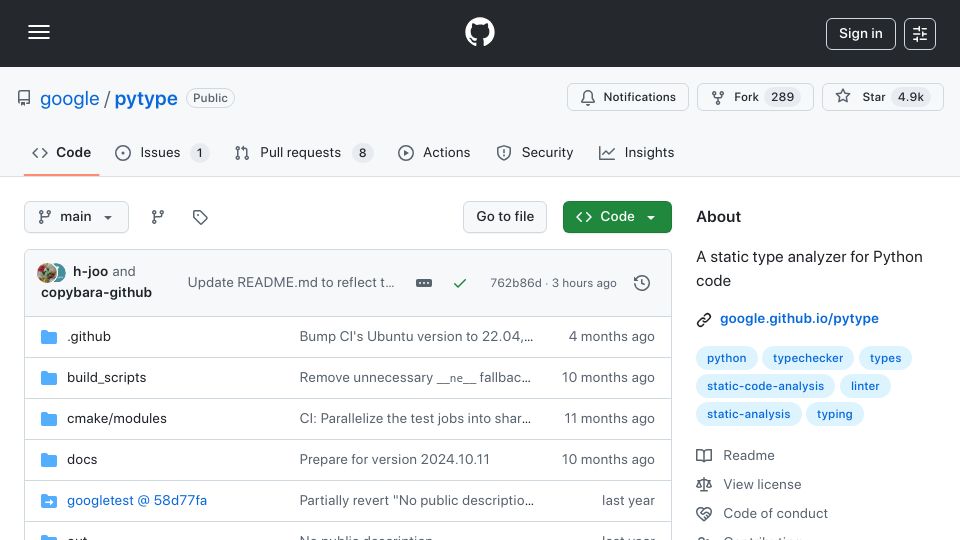Open the Remove unnecessary __ne__ commit
The height and width of the screenshot is (540, 960).
click(415, 378)
